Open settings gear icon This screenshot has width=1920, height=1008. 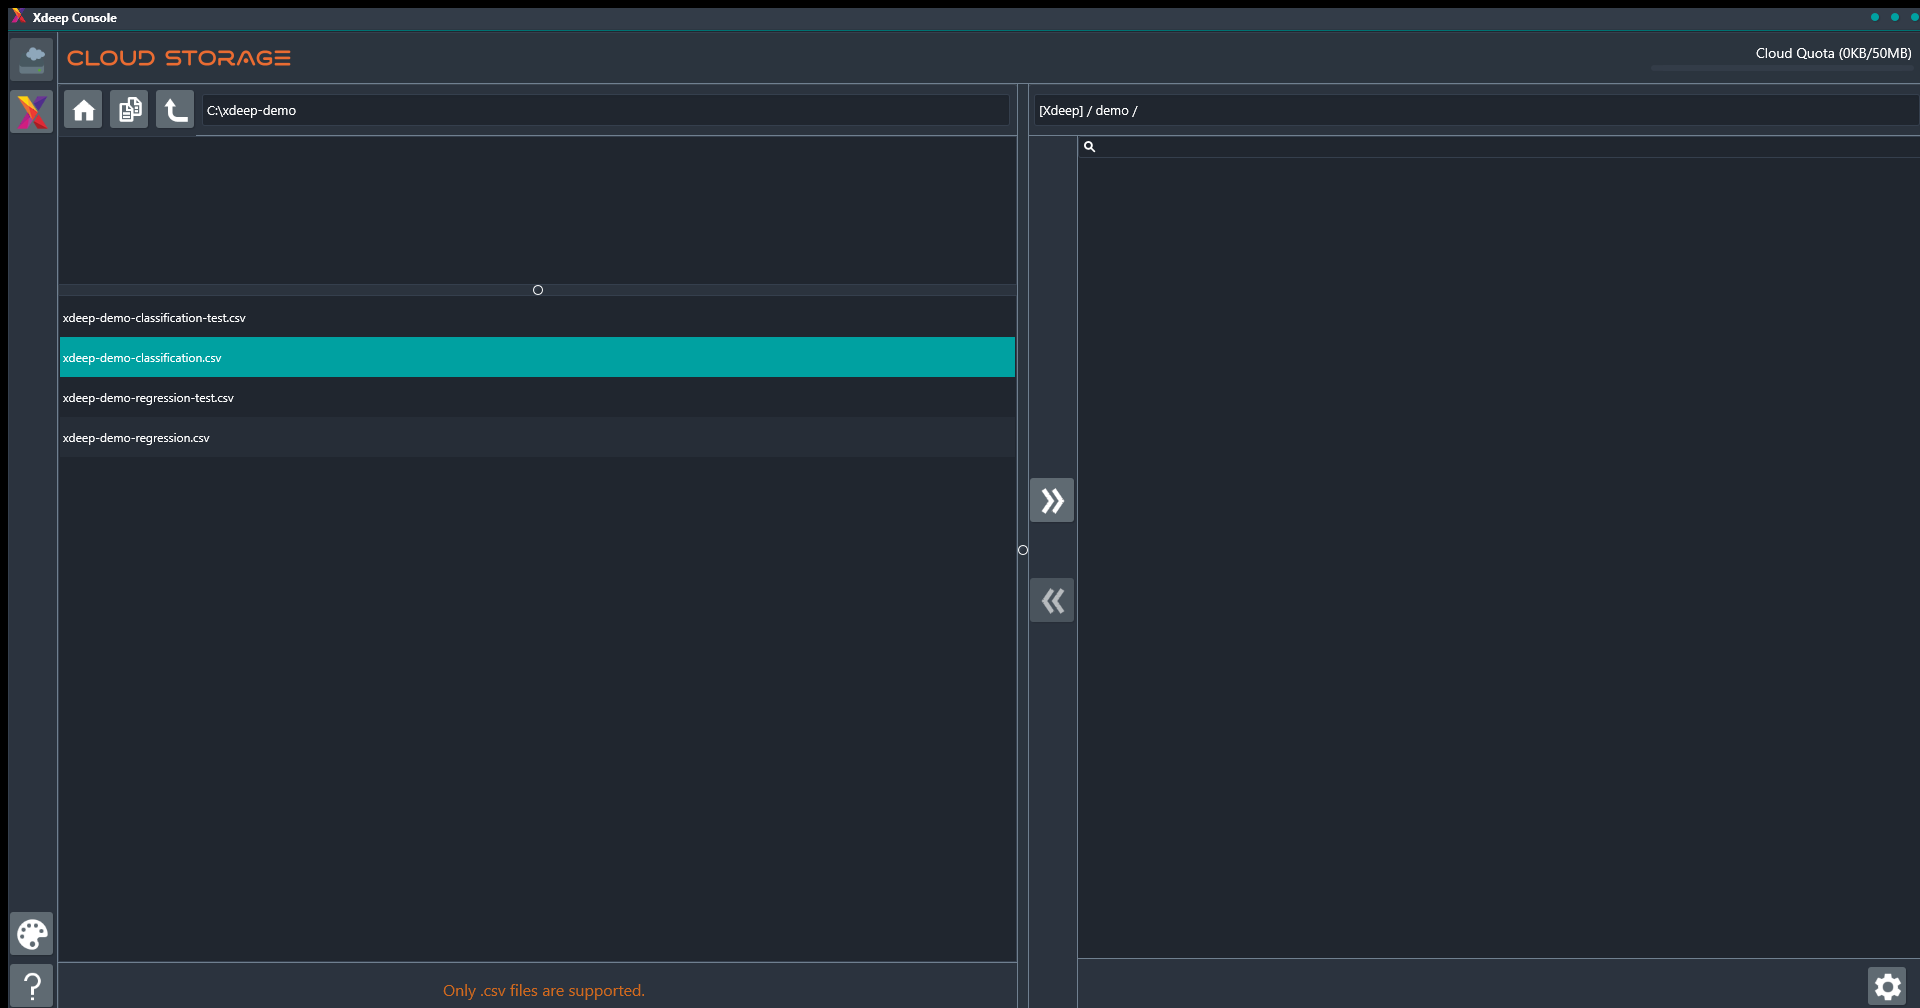(x=1887, y=987)
